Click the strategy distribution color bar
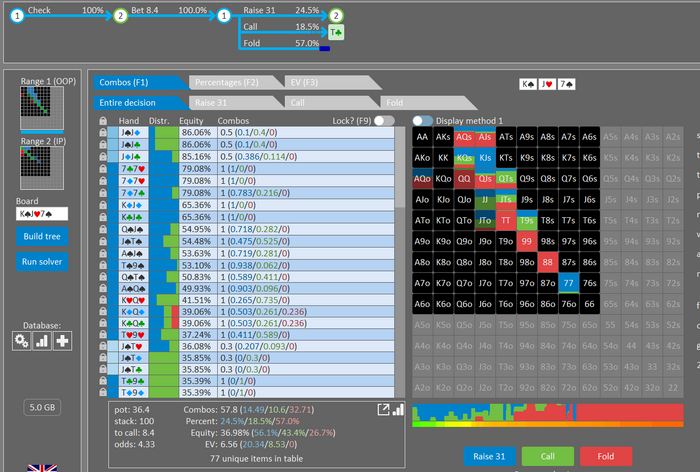The height and width of the screenshot is (472, 700). click(x=548, y=415)
